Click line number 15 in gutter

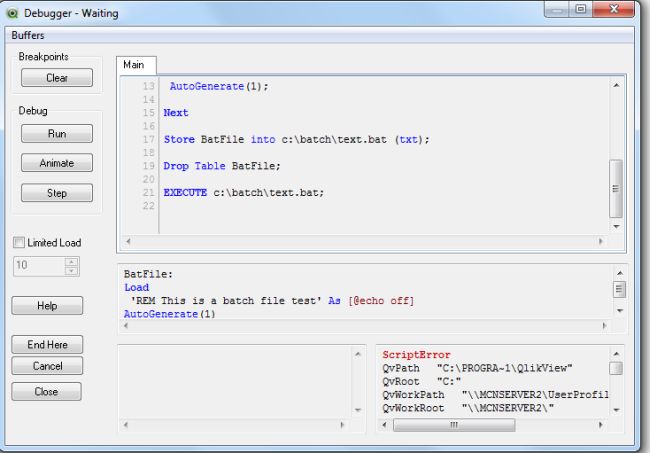[148, 113]
